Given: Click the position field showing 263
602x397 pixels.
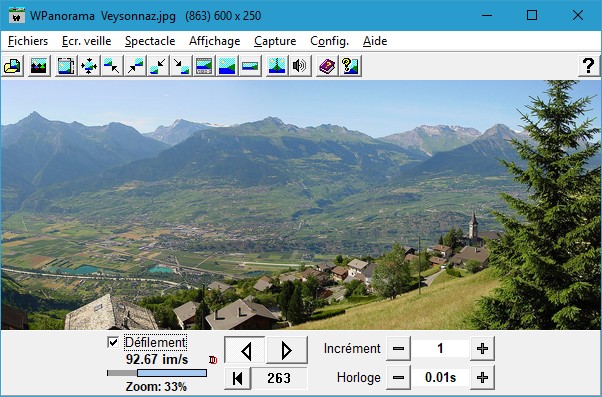Looking at the screenshot, I should pyautogui.click(x=279, y=378).
